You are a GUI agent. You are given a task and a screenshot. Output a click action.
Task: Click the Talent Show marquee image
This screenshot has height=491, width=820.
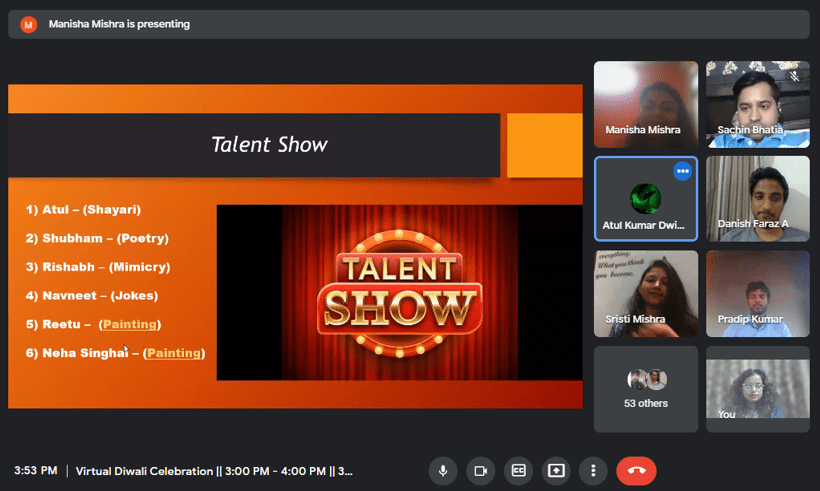[399, 293]
